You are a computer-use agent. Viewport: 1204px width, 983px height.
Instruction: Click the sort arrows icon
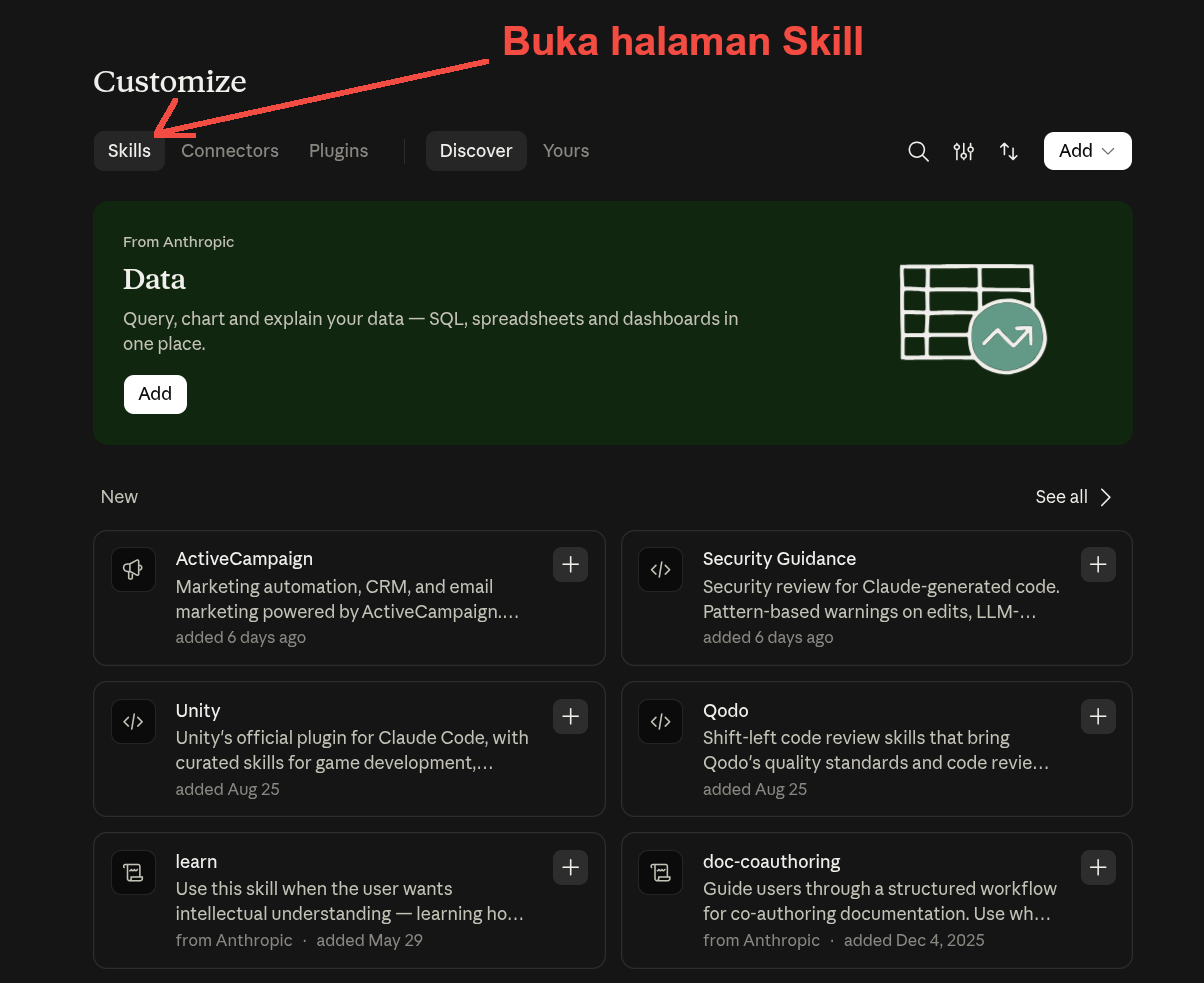click(1009, 151)
